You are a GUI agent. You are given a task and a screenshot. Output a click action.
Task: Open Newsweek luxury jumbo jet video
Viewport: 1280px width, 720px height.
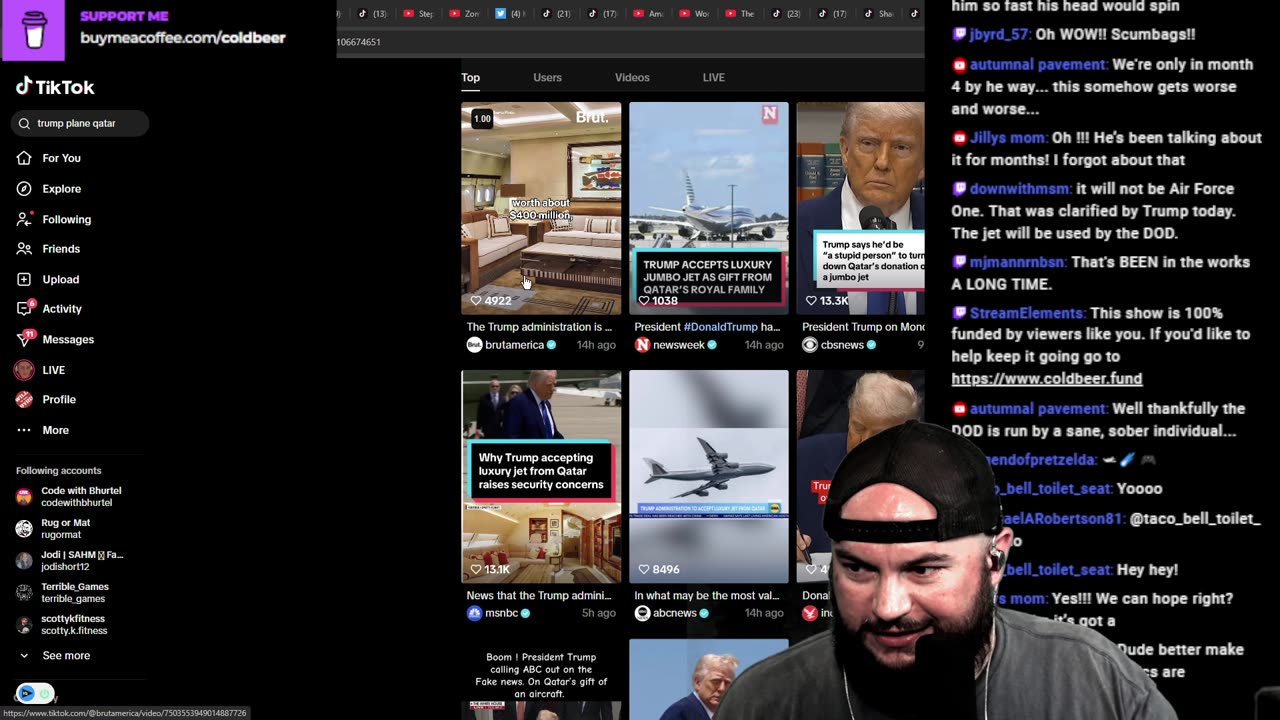click(709, 208)
